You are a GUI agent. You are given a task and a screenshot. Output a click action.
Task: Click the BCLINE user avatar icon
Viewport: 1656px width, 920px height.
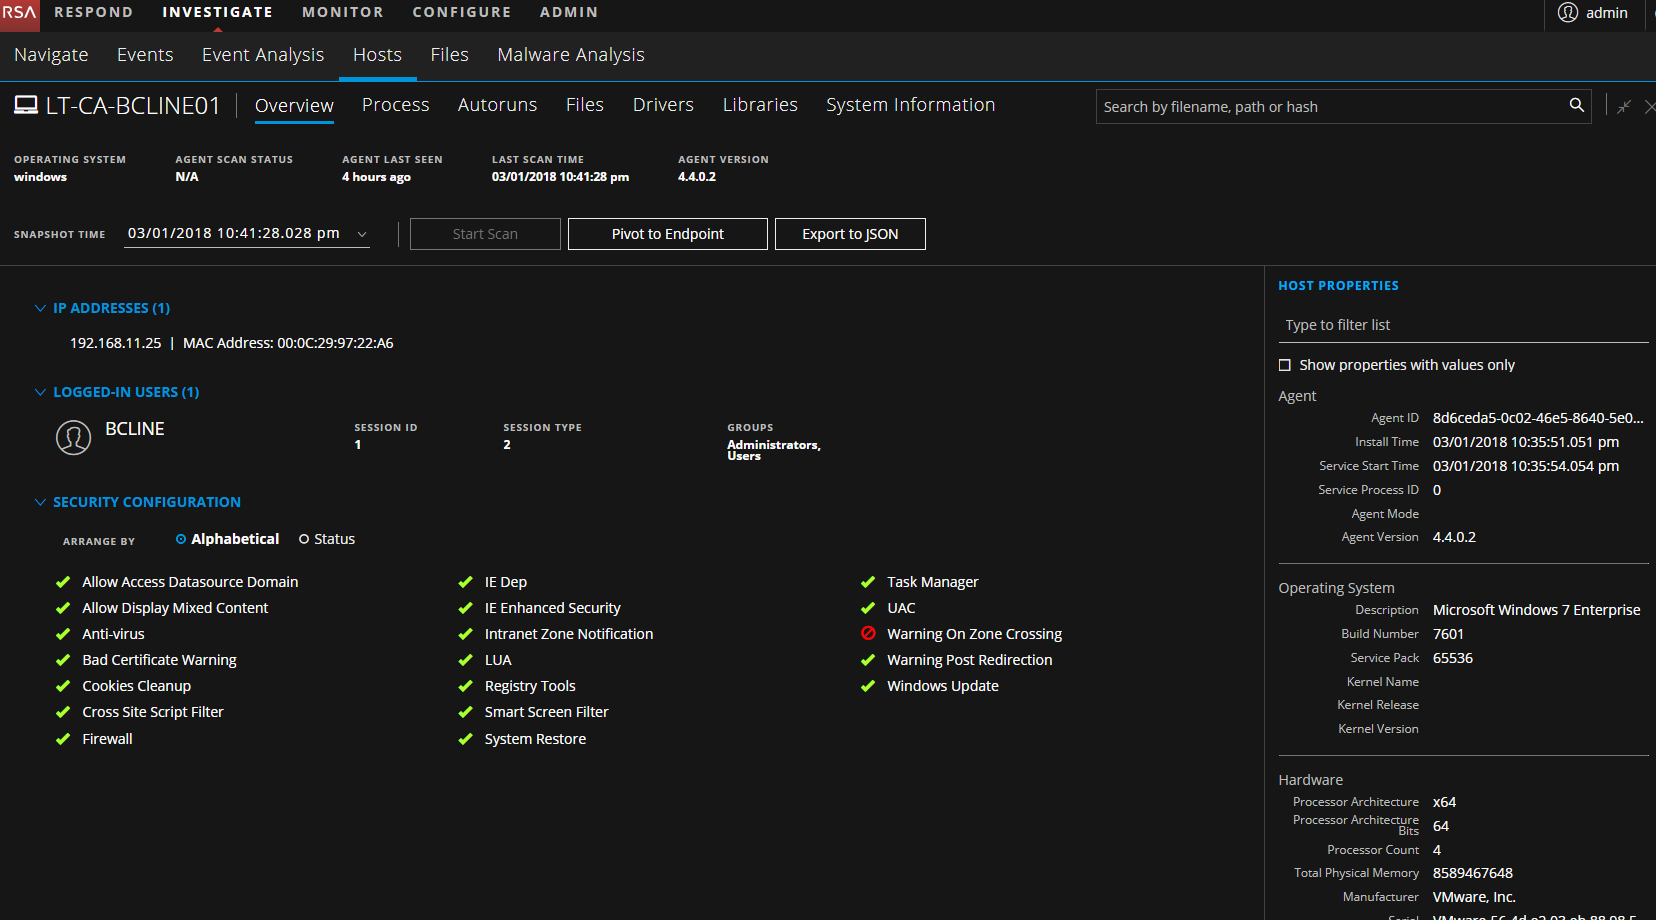tap(73, 437)
